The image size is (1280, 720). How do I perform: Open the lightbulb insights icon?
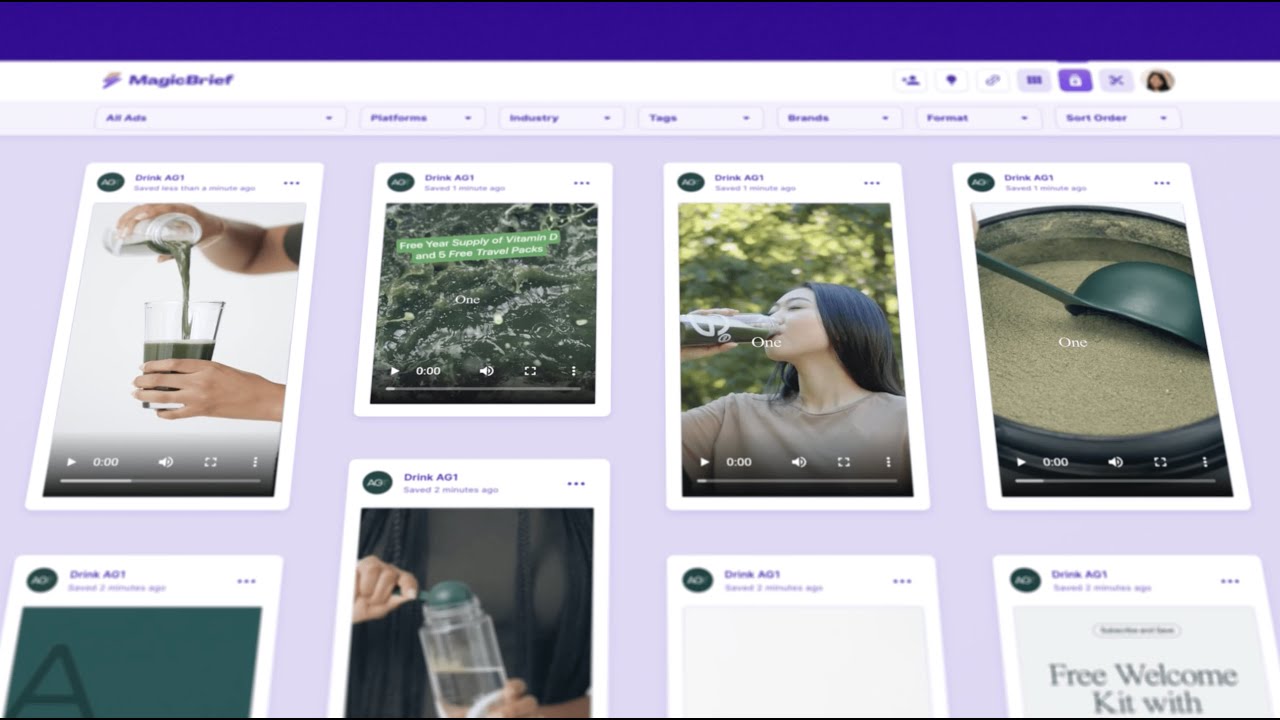[x=952, y=80]
